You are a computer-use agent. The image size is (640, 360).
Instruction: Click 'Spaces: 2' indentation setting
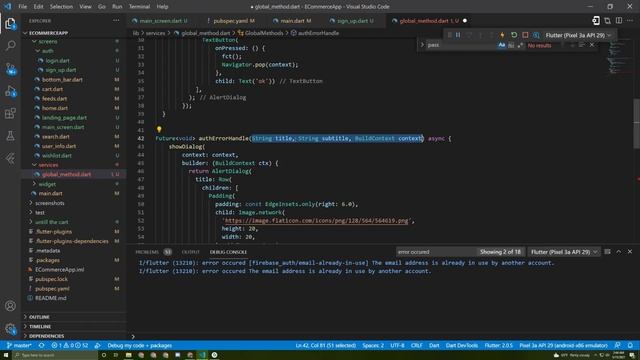click(373, 345)
